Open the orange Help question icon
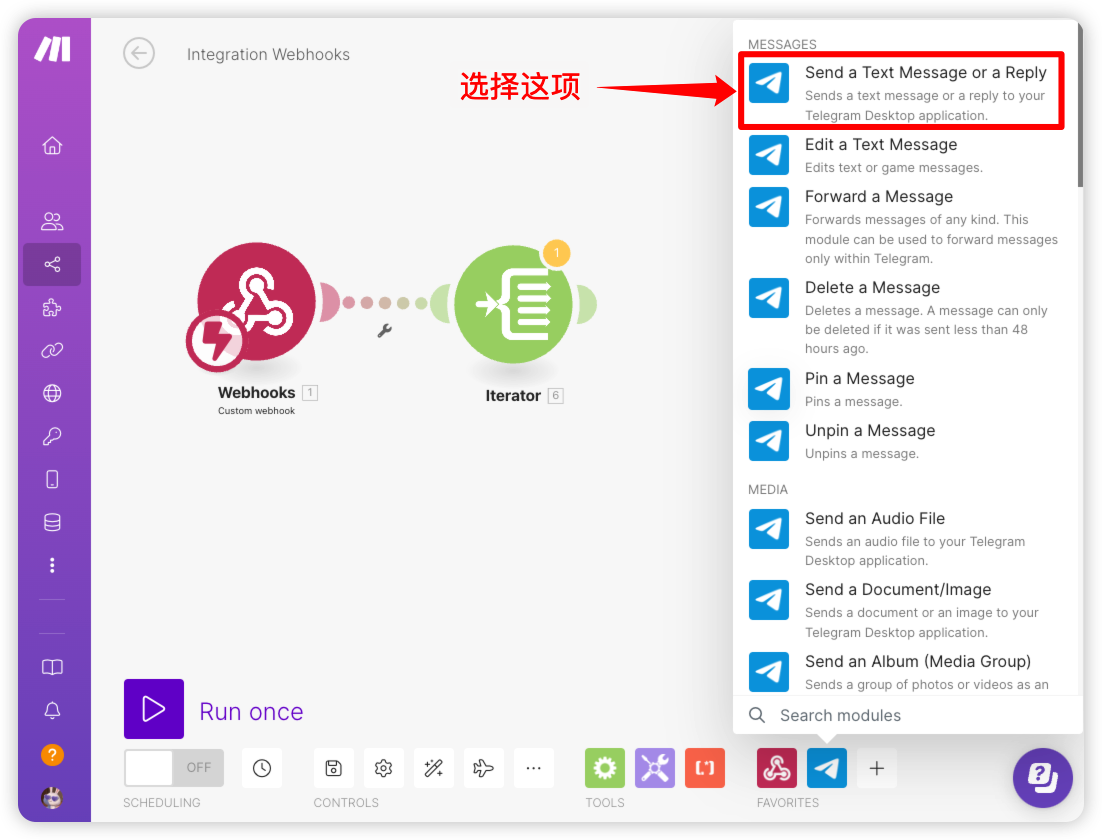Viewport: 1102px width, 840px height. 52,755
